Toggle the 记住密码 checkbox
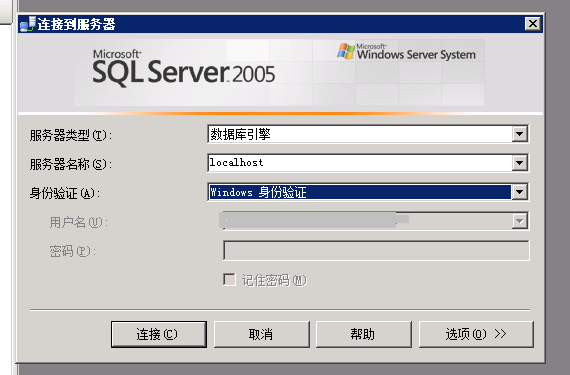 (229, 280)
